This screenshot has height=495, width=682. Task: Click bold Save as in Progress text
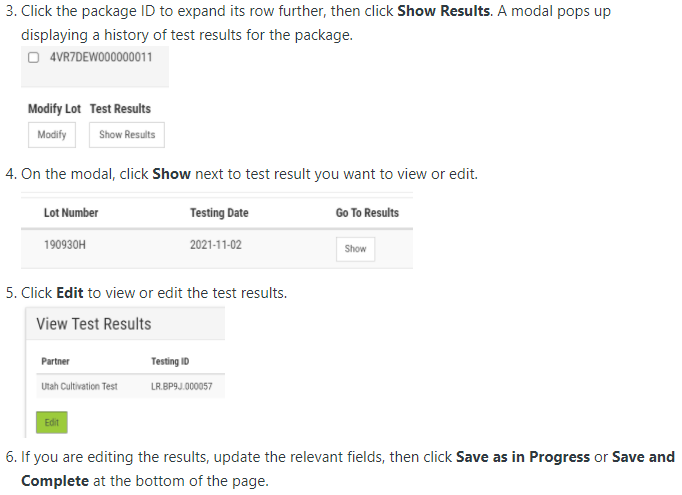point(523,457)
